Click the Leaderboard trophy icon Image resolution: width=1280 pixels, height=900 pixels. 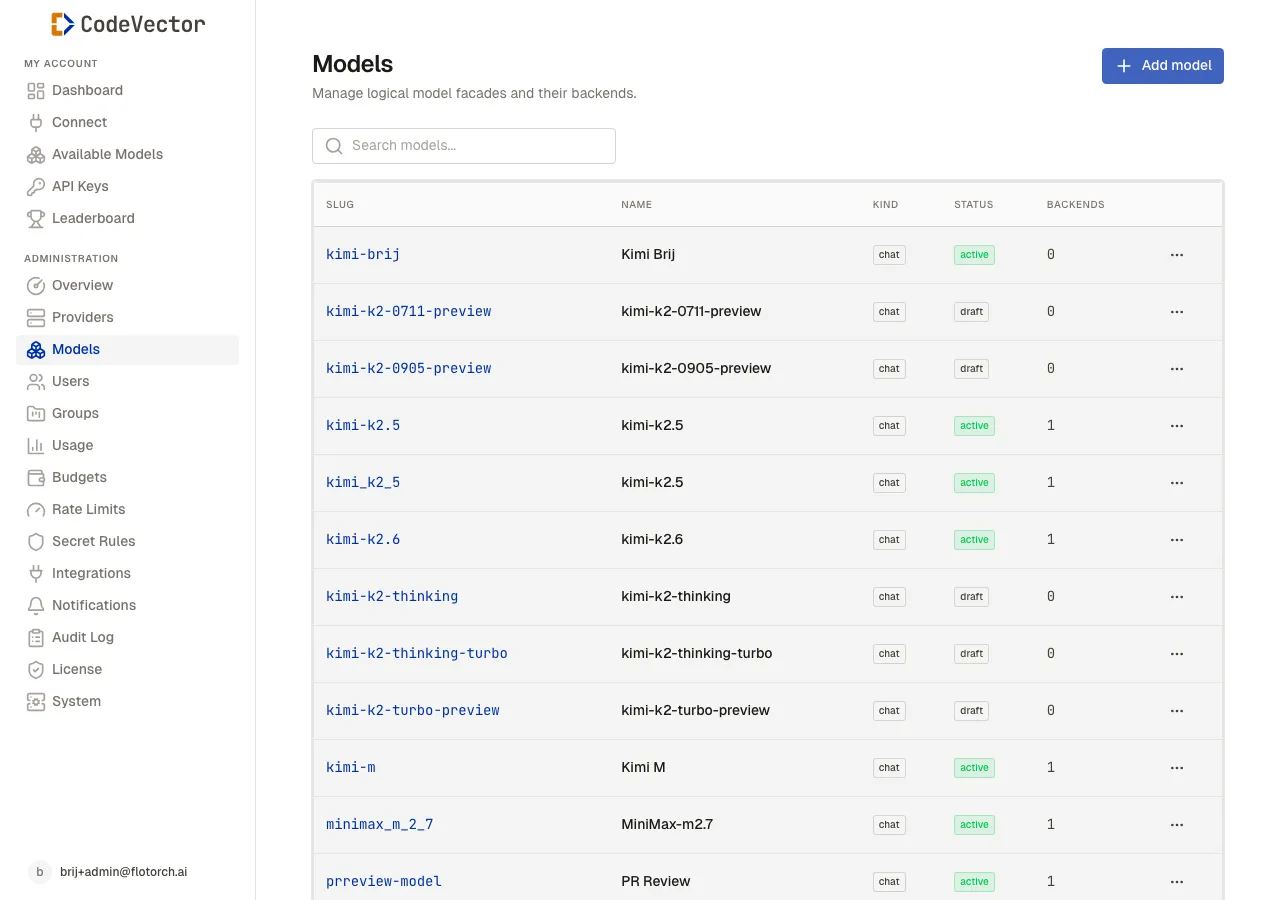coord(36,218)
